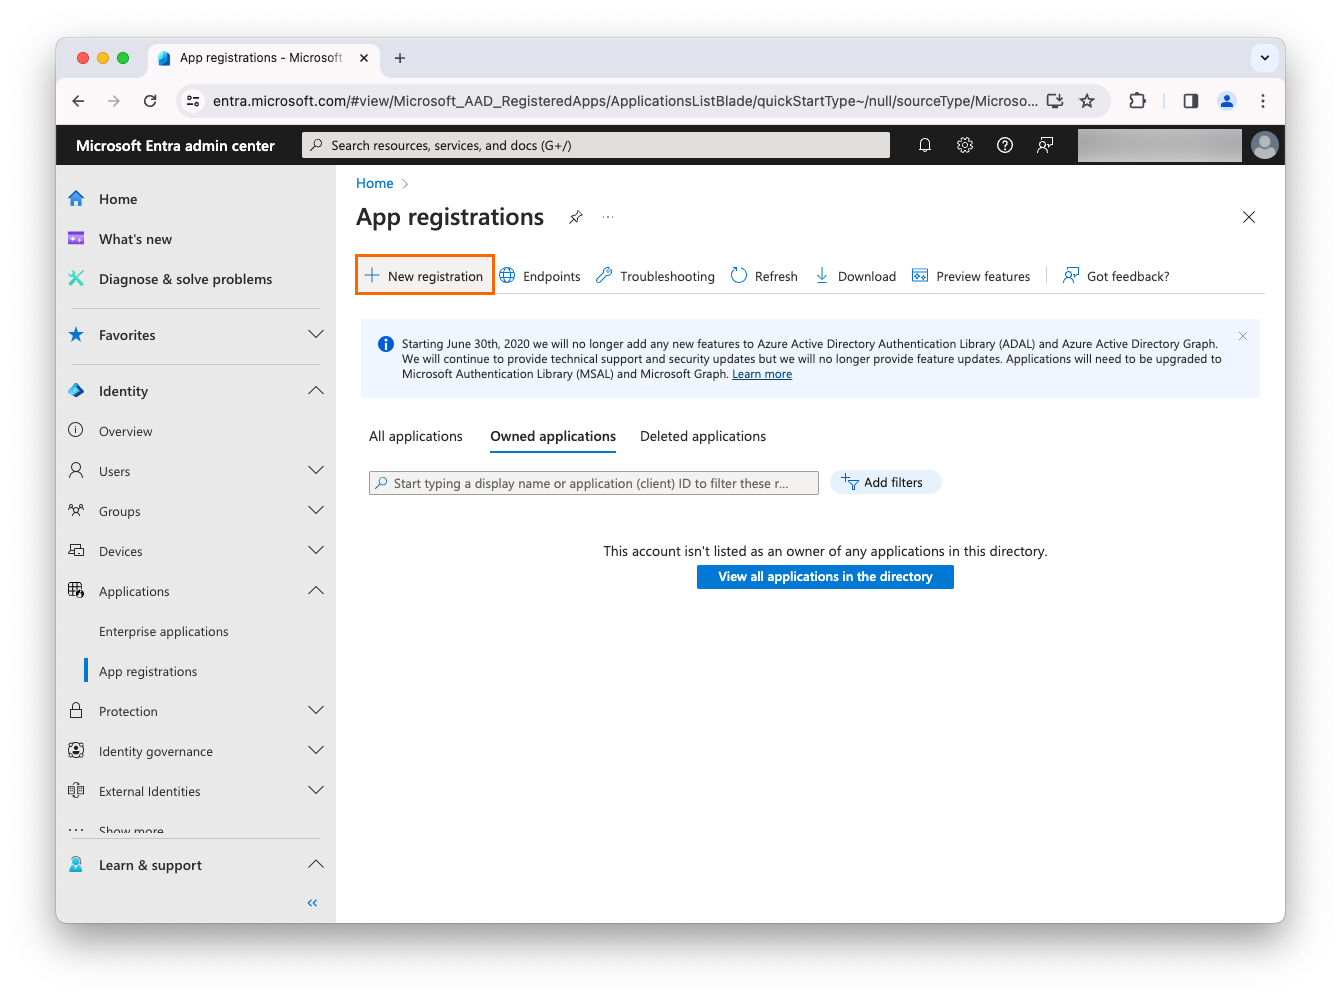The height and width of the screenshot is (997, 1341).
Task: View all applications in the directory
Action: 824,576
